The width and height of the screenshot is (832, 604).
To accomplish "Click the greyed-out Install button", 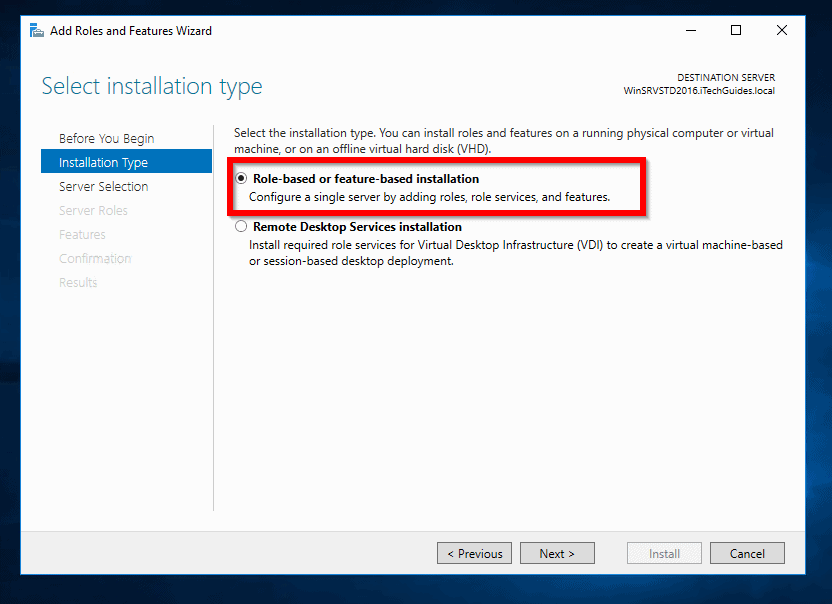I will [664, 553].
